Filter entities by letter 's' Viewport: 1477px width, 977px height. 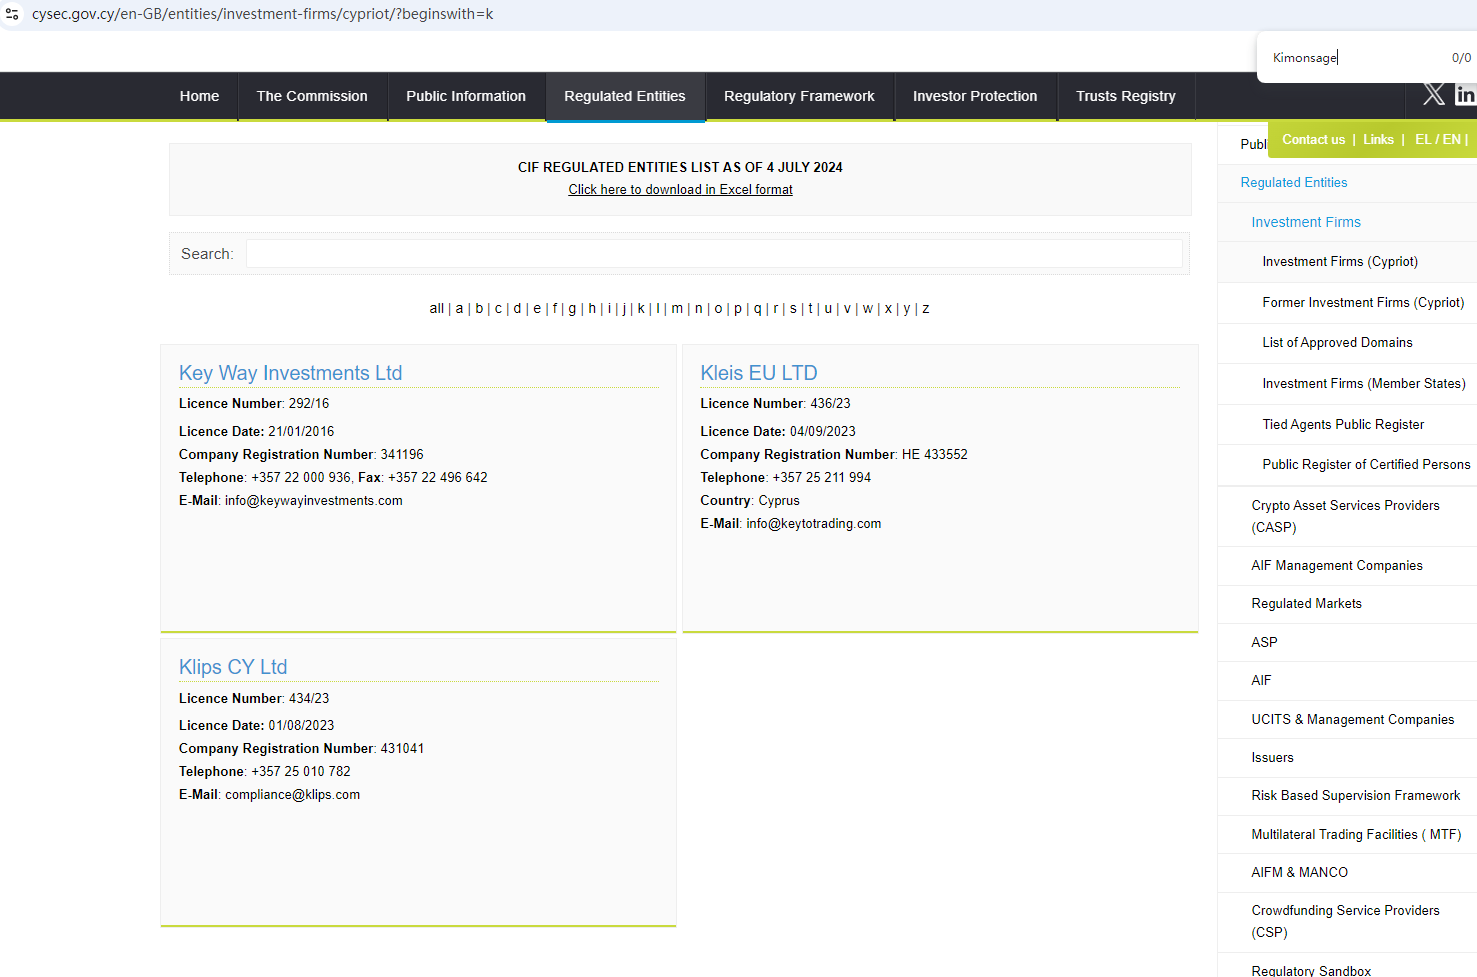click(x=793, y=309)
